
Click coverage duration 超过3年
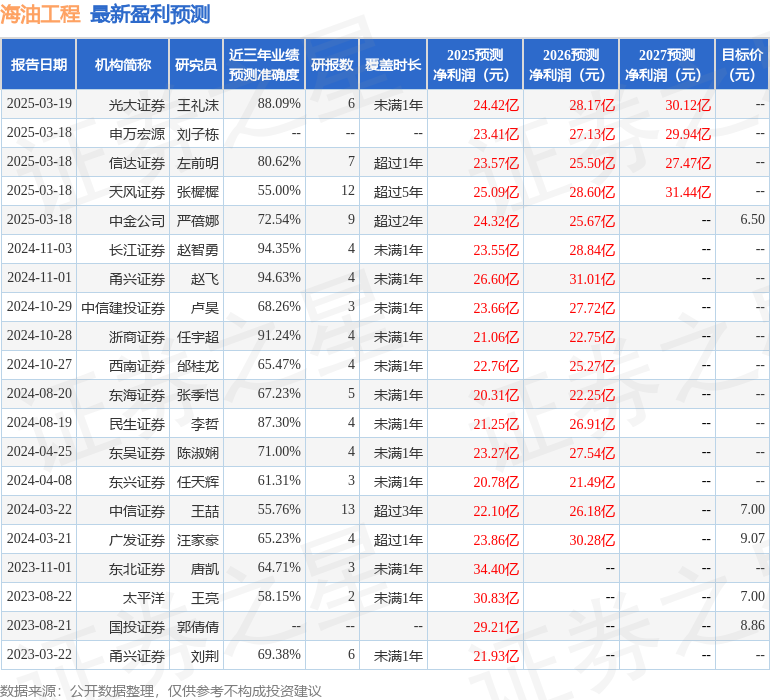(398, 511)
